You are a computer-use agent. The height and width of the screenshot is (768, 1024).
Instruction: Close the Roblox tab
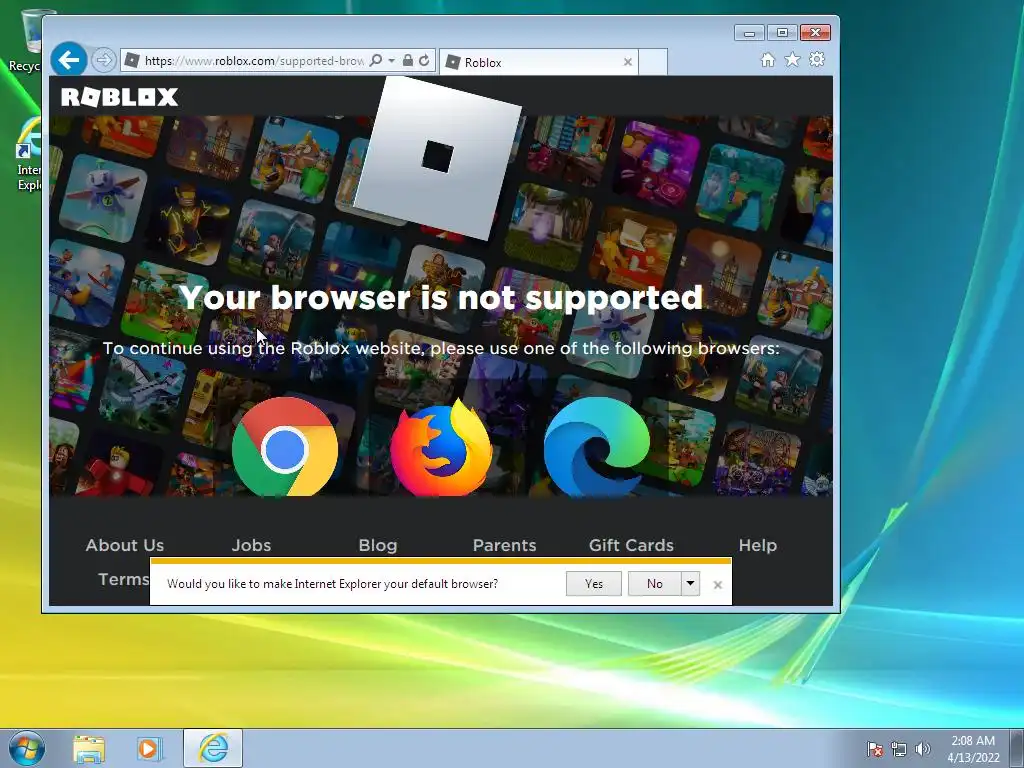click(628, 62)
